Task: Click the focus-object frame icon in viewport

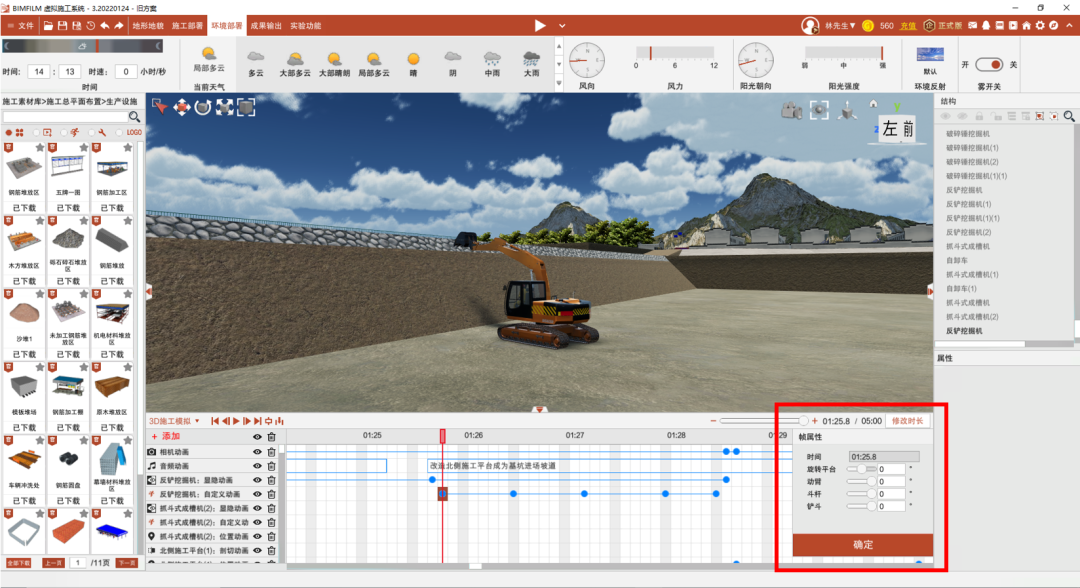Action: 819,110
